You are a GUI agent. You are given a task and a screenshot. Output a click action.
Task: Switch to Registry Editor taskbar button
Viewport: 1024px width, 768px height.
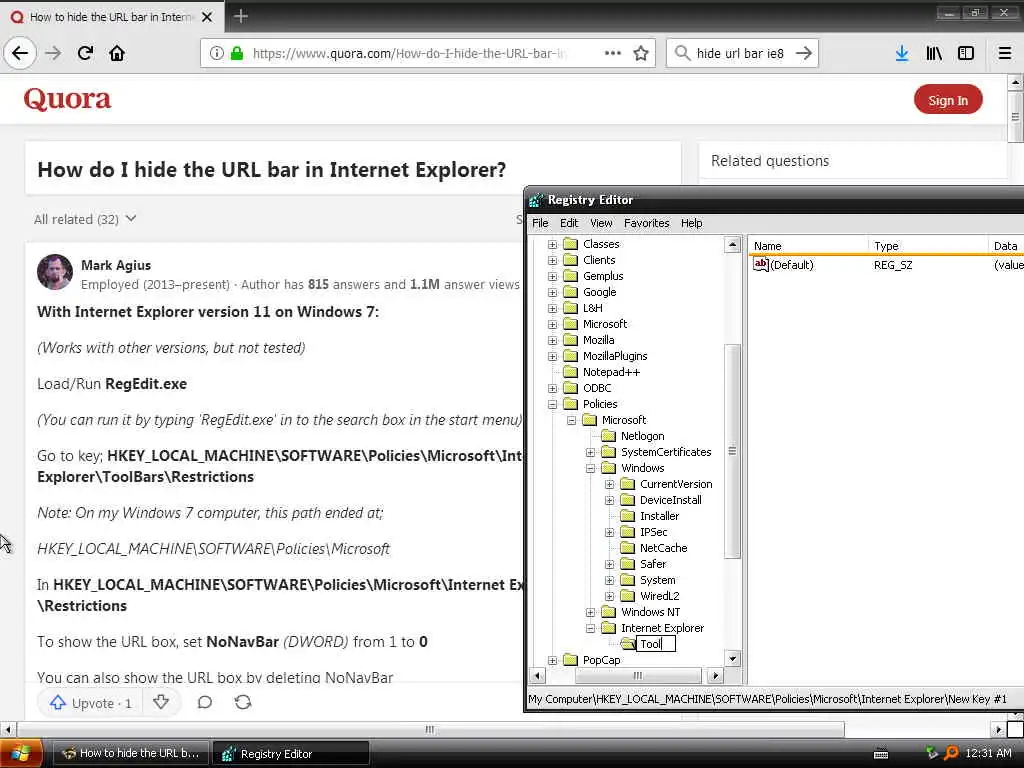[291, 753]
